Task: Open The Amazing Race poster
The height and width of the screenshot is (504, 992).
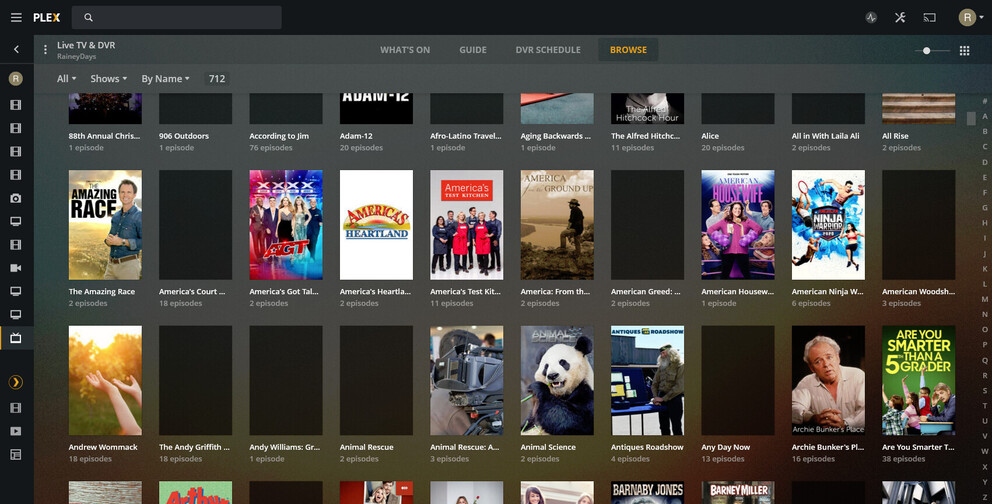Action: (x=105, y=224)
